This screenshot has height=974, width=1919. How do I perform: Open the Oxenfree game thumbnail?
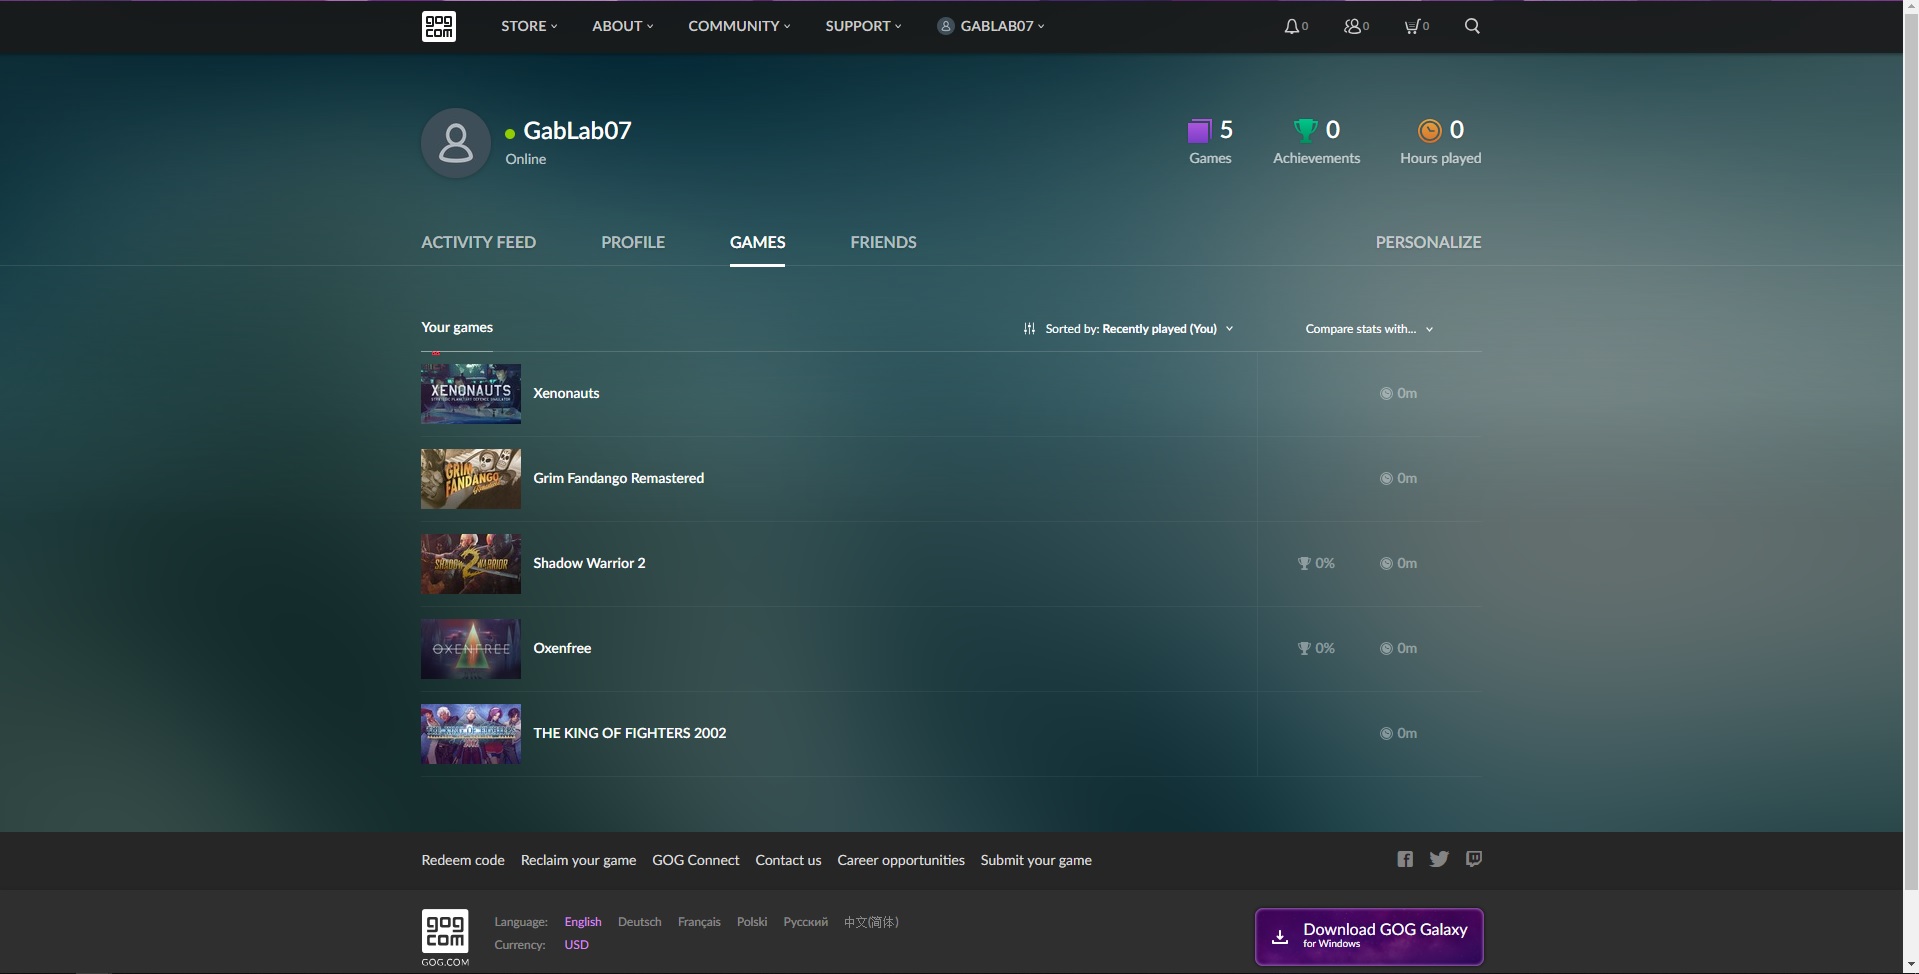point(471,648)
